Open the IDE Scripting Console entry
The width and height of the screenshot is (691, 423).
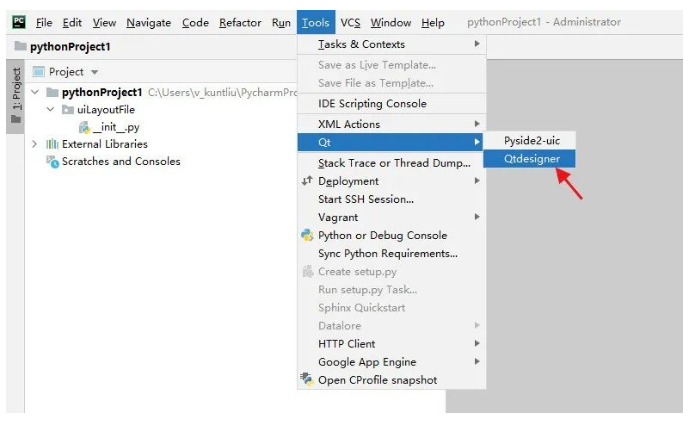click(392, 104)
